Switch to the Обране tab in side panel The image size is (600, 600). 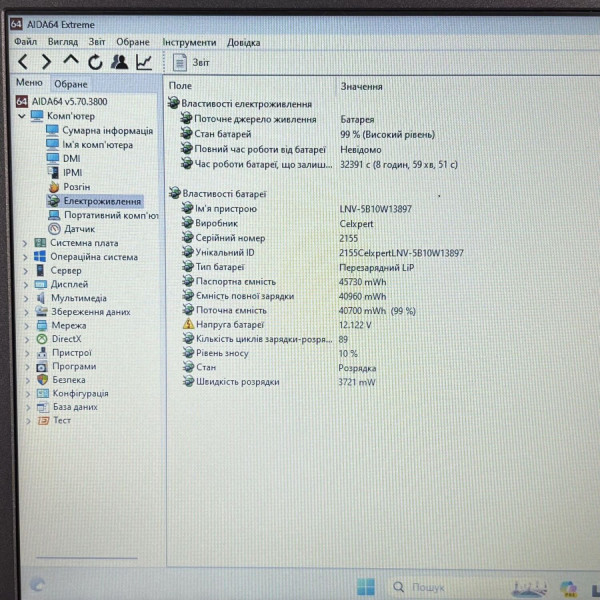(x=71, y=84)
